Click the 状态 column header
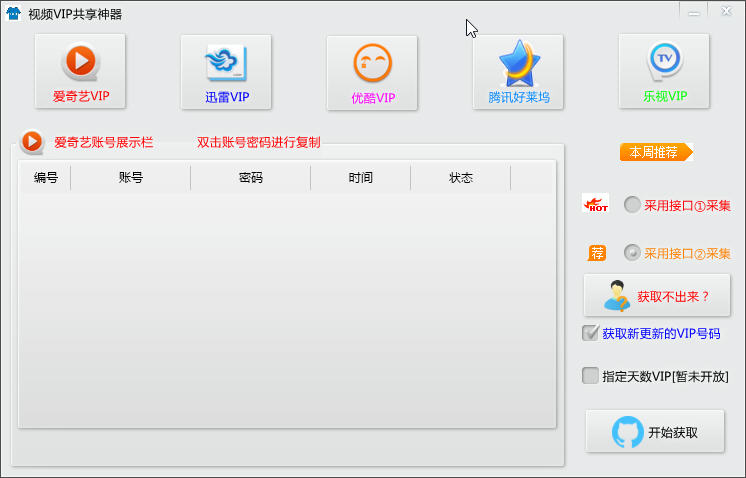746x478 pixels. click(x=460, y=178)
